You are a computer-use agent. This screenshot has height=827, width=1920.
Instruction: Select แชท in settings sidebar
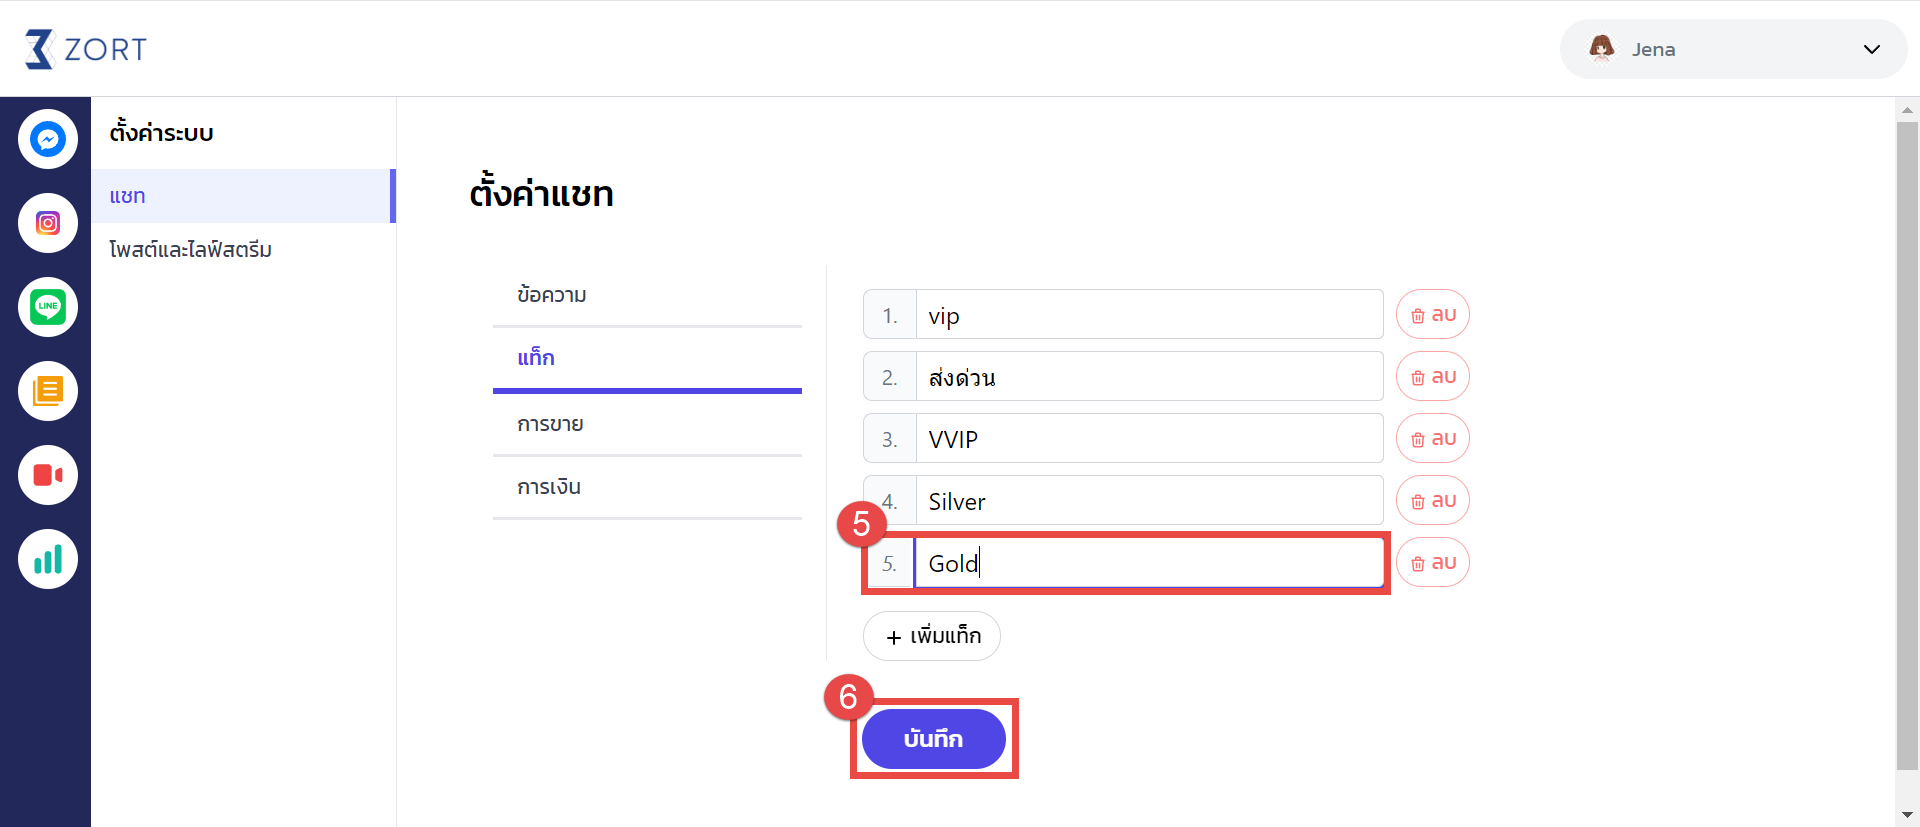click(x=243, y=196)
